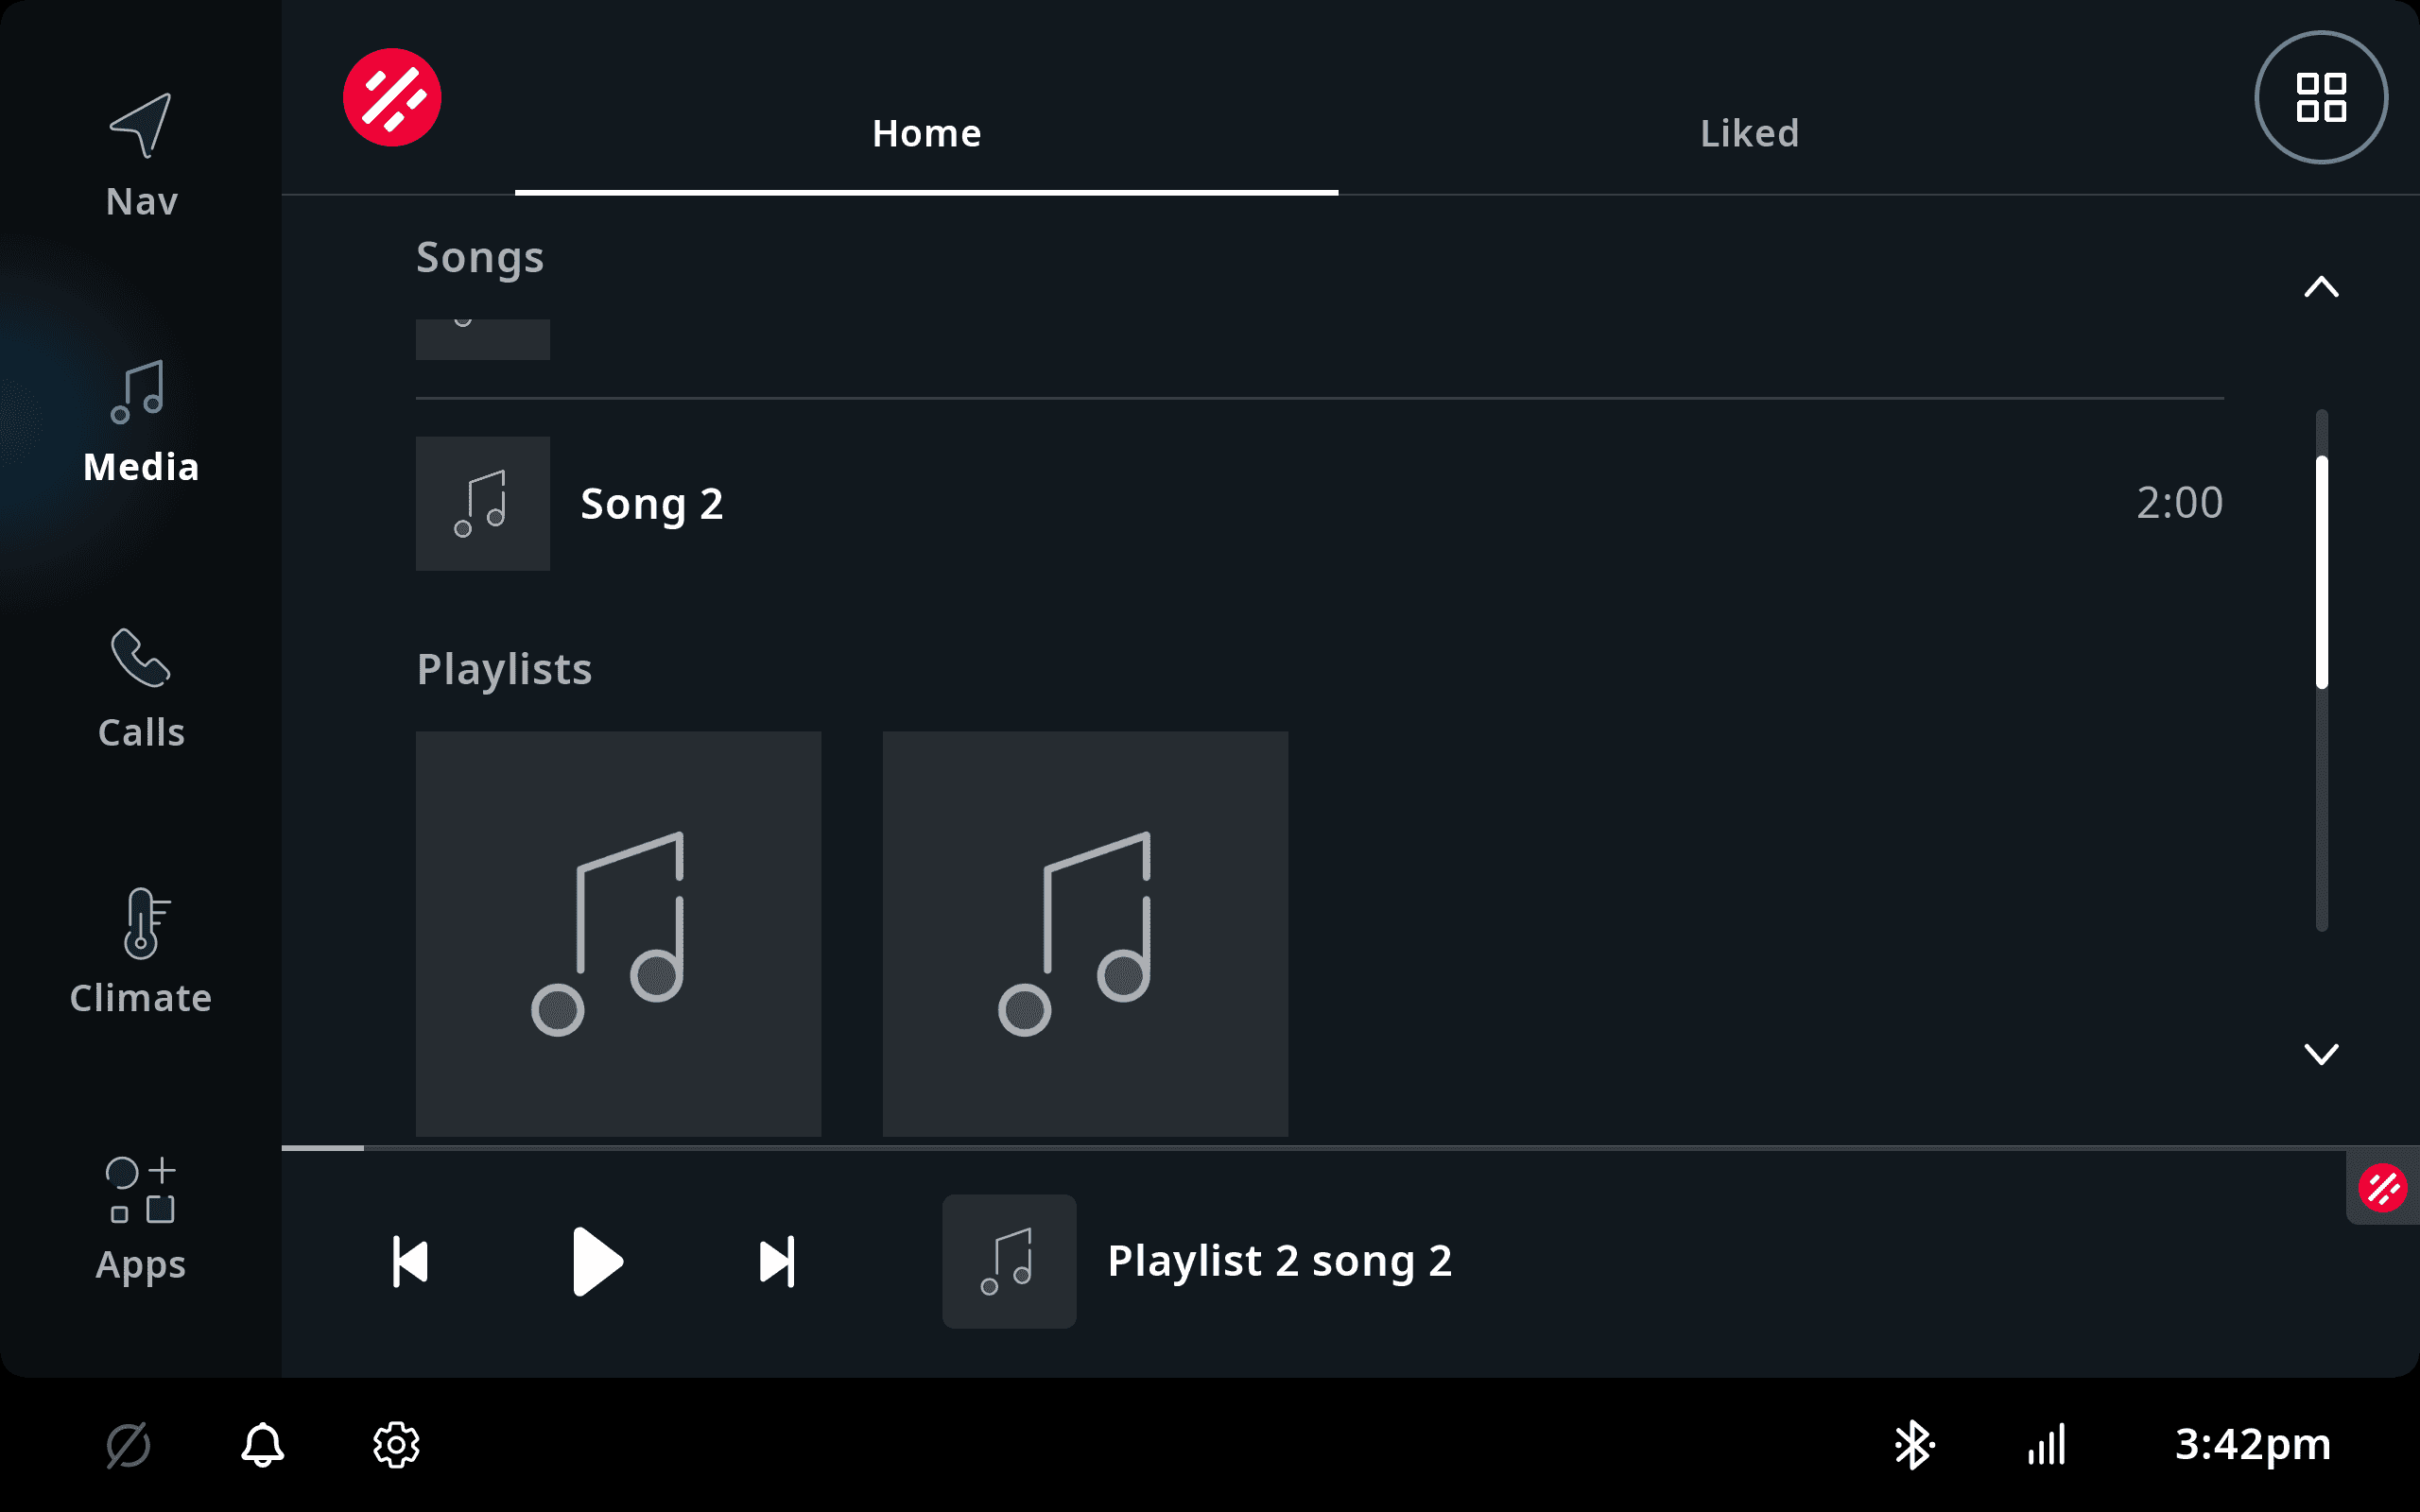
Task: Toggle play for the current track
Action: (x=597, y=1261)
